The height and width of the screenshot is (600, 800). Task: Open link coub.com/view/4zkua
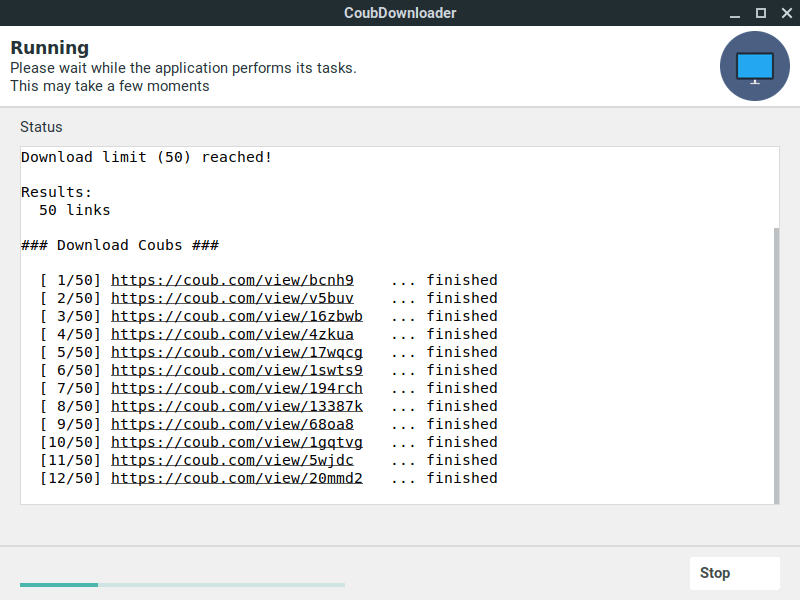pyautogui.click(x=232, y=334)
